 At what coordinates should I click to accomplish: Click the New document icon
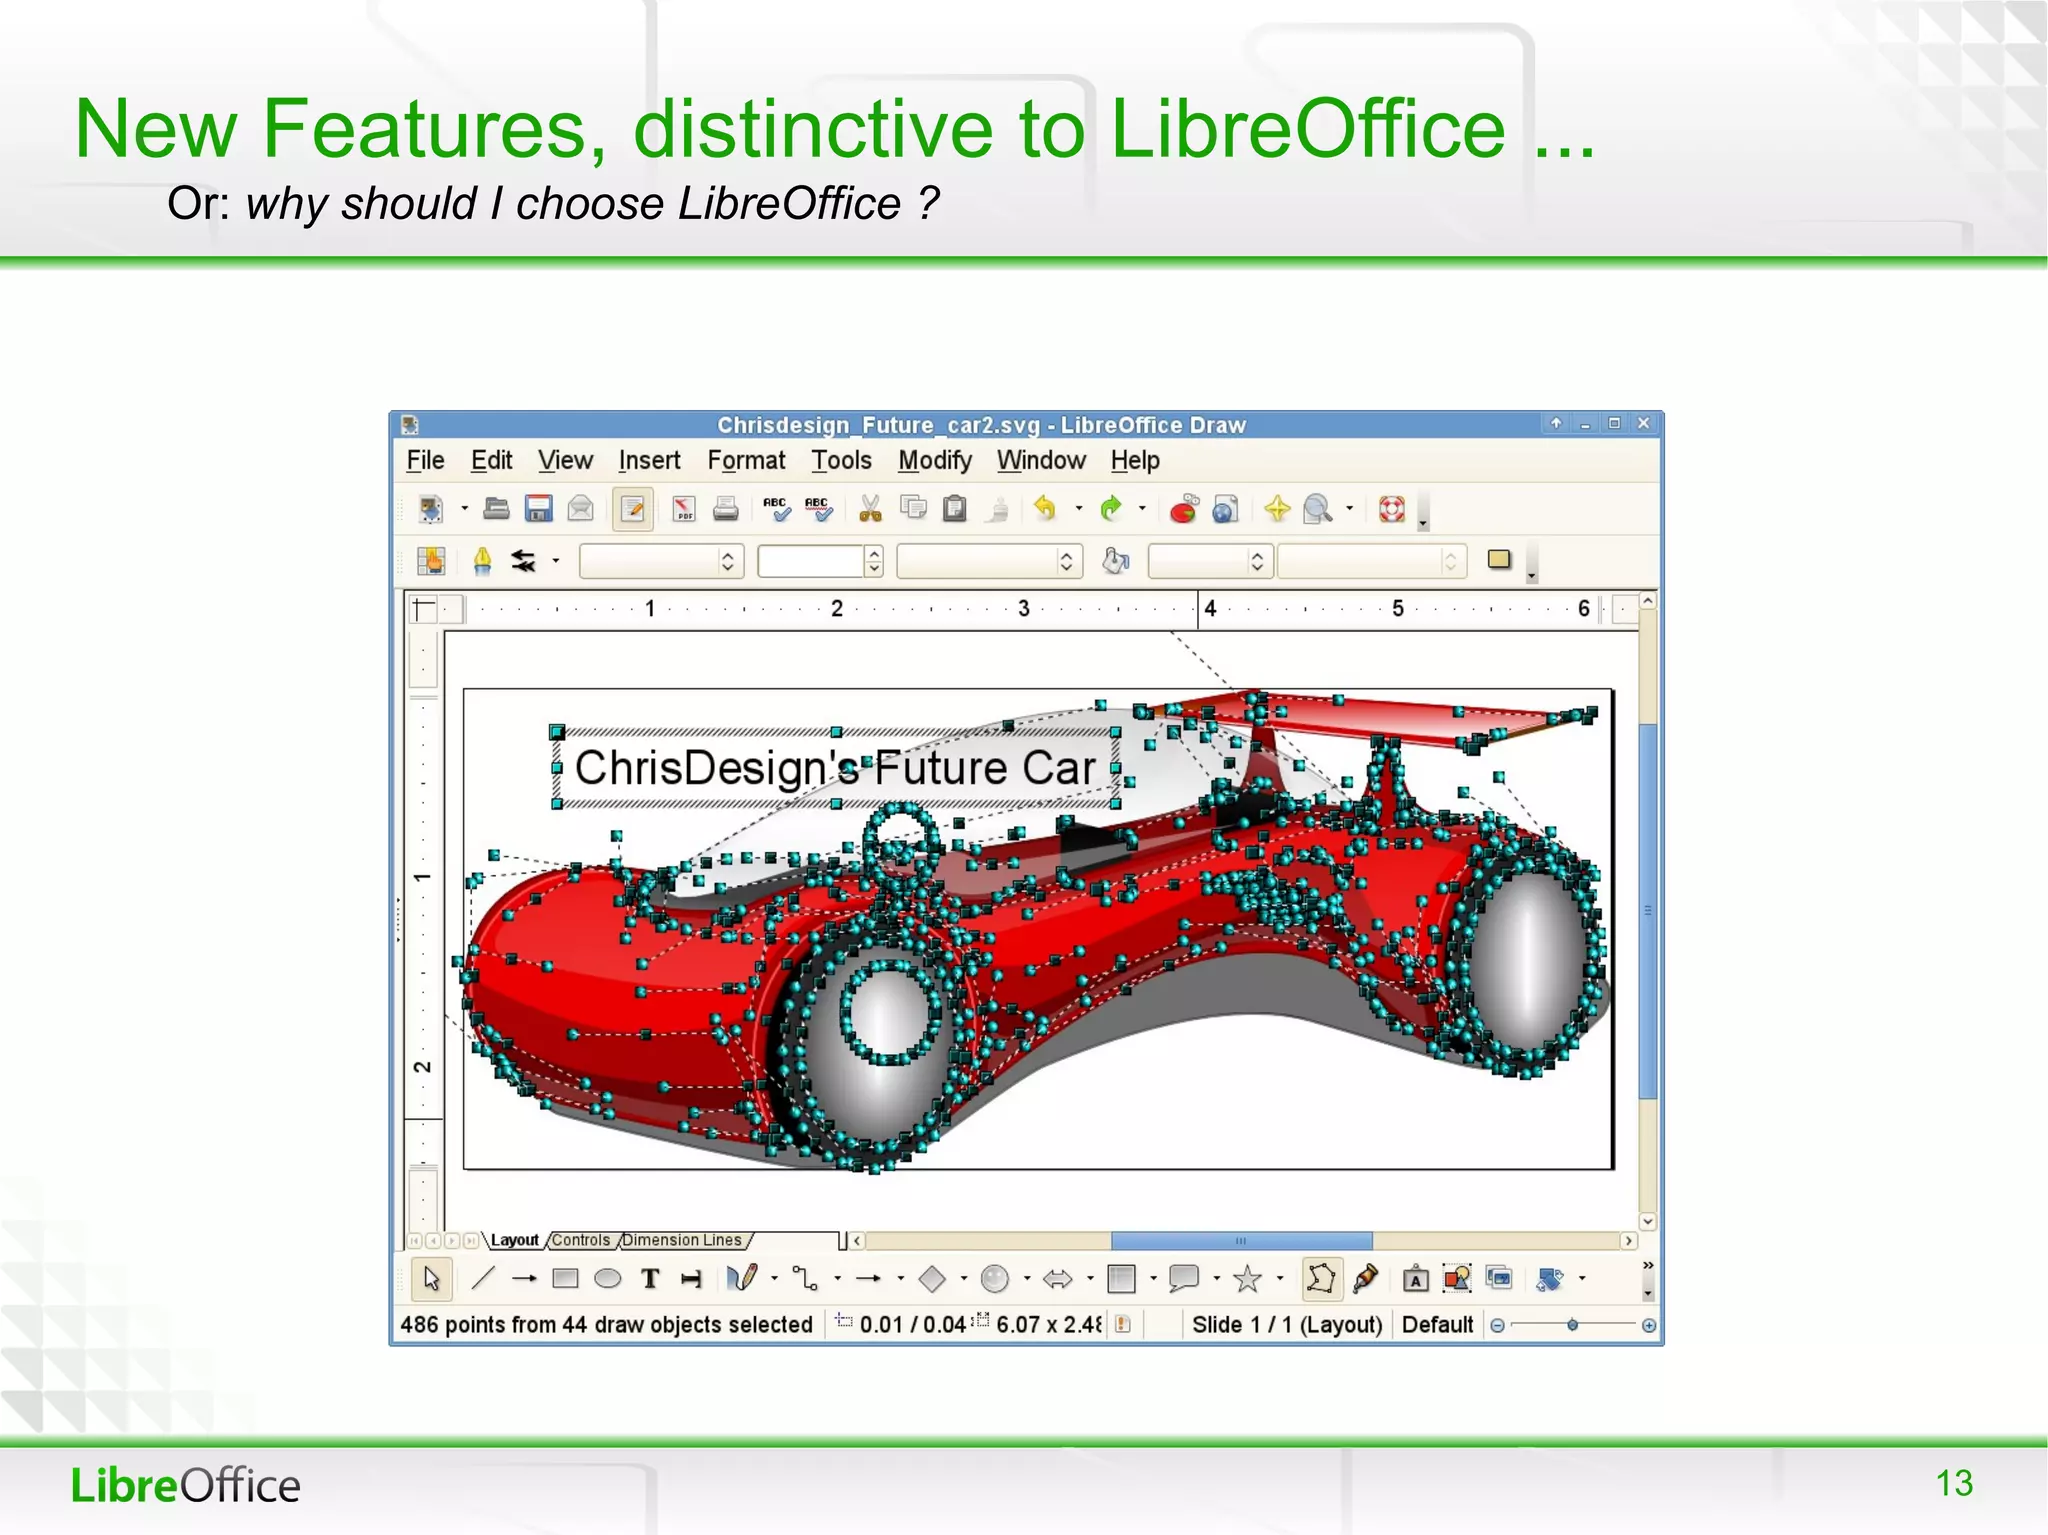[431, 509]
